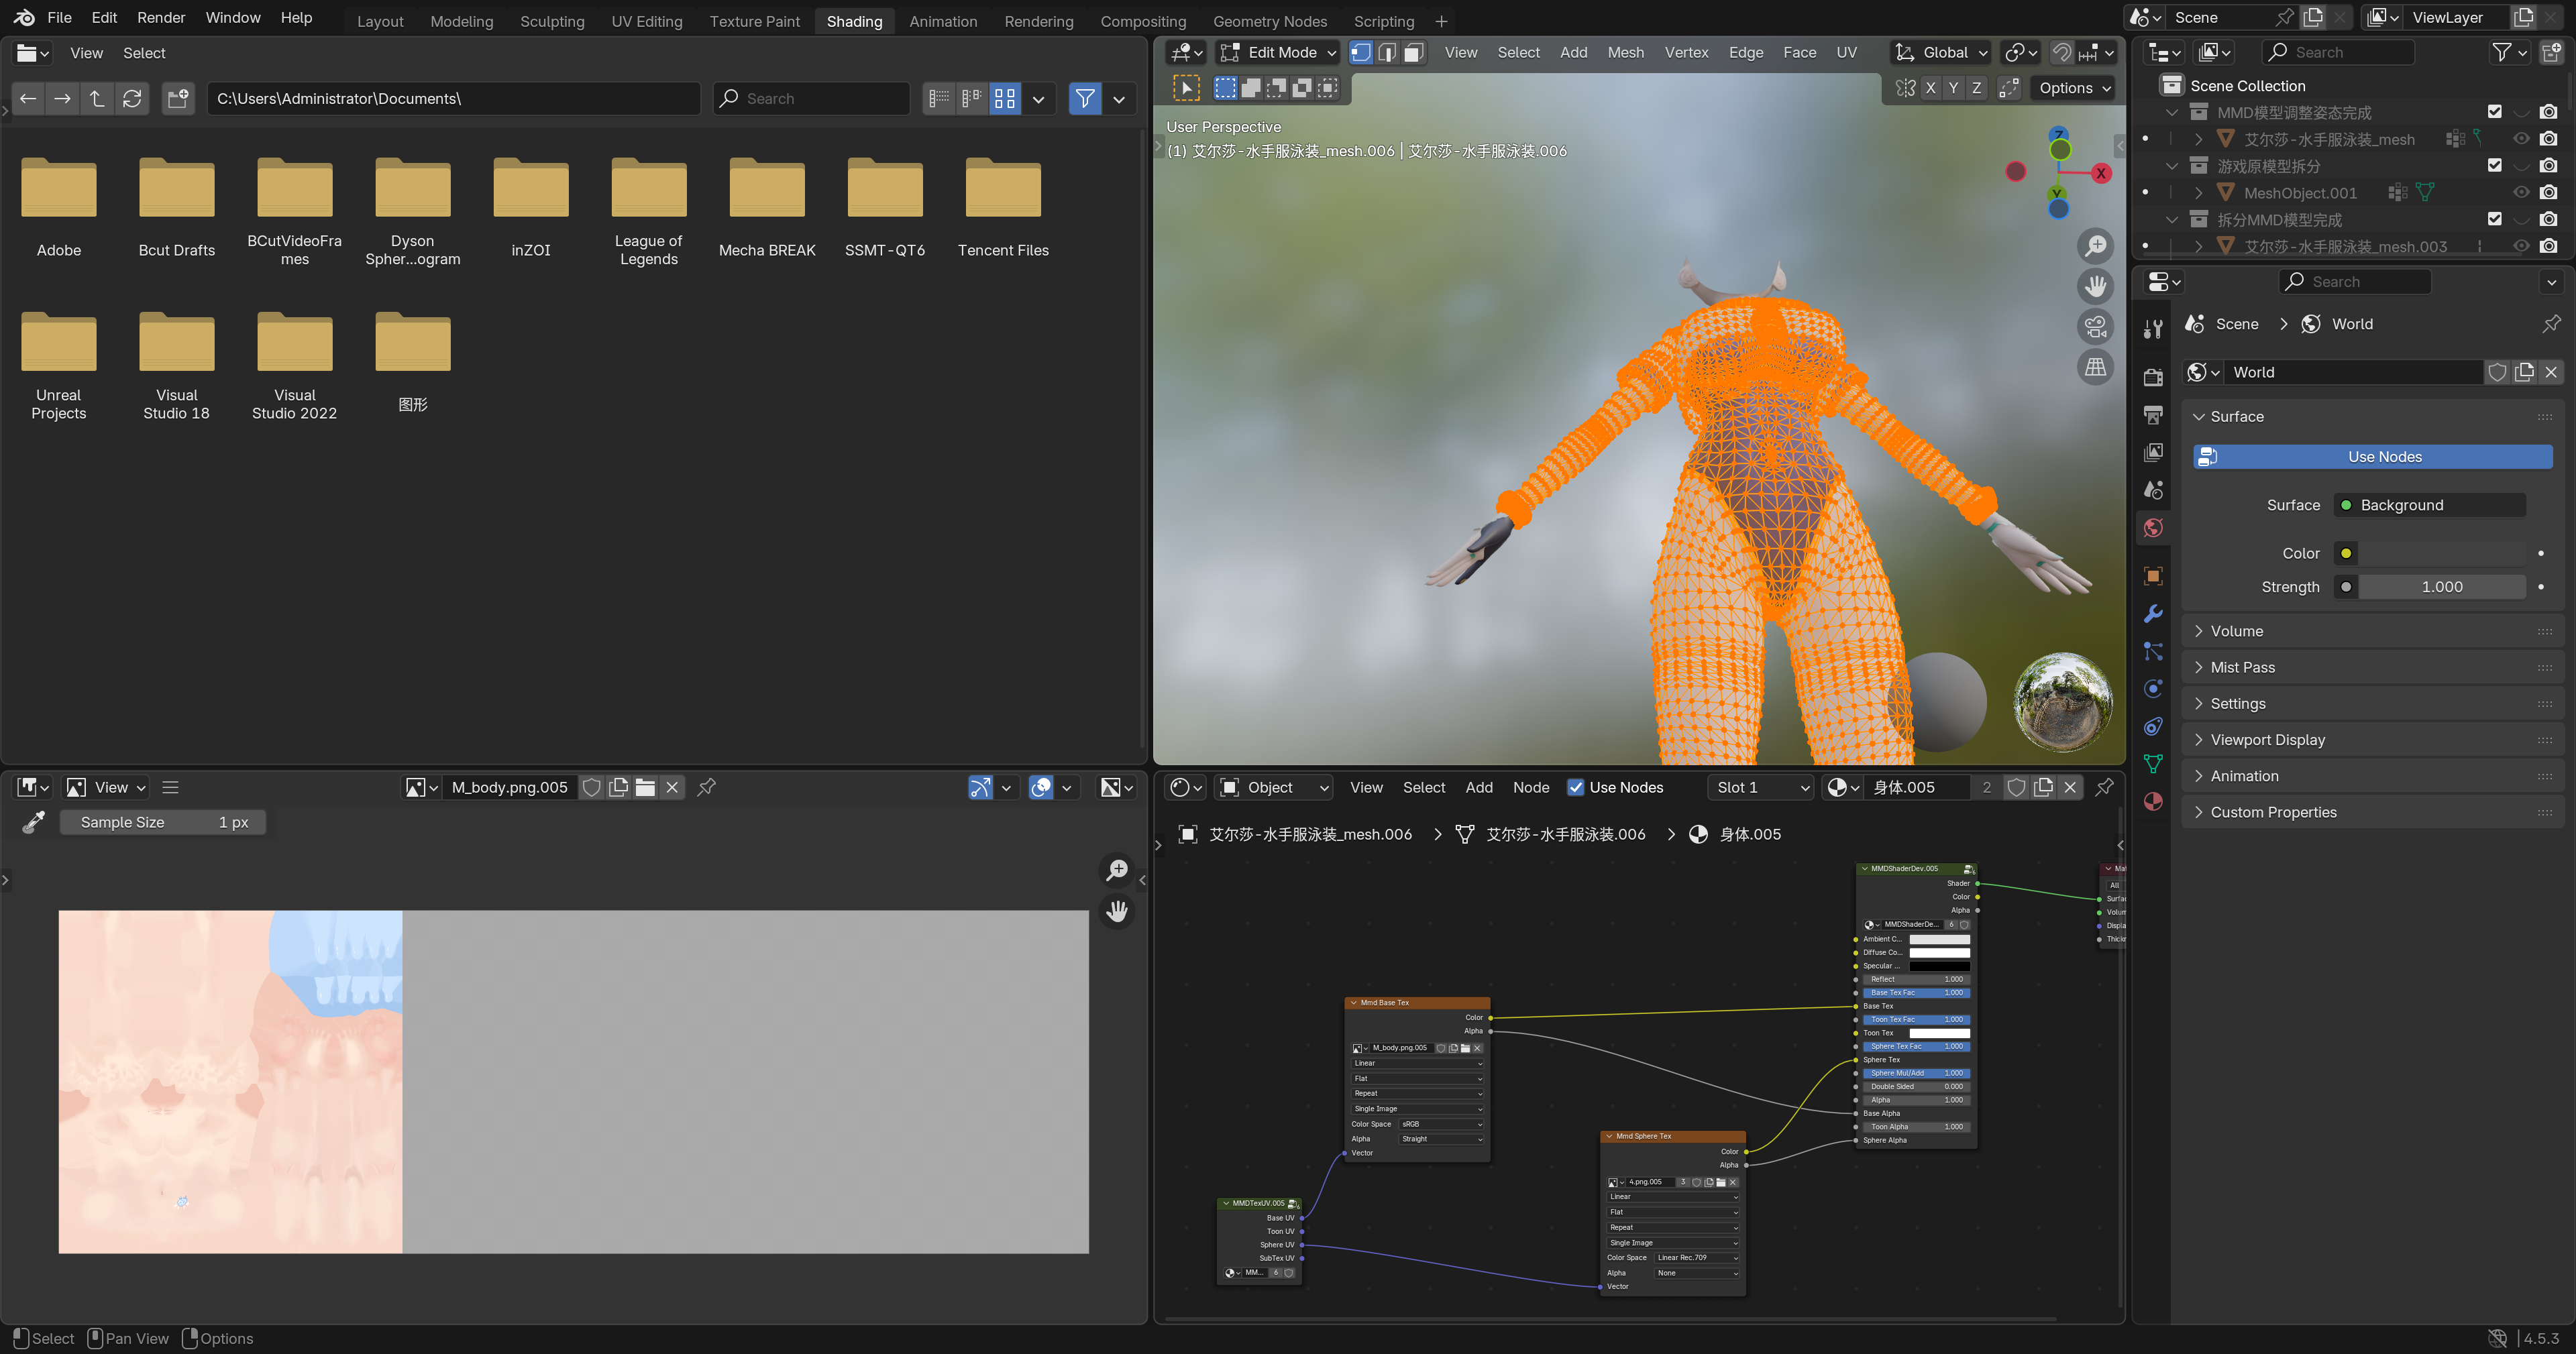The width and height of the screenshot is (2576, 1354).
Task: Hide MeshObject.001 with eye icon
Action: click(2521, 192)
